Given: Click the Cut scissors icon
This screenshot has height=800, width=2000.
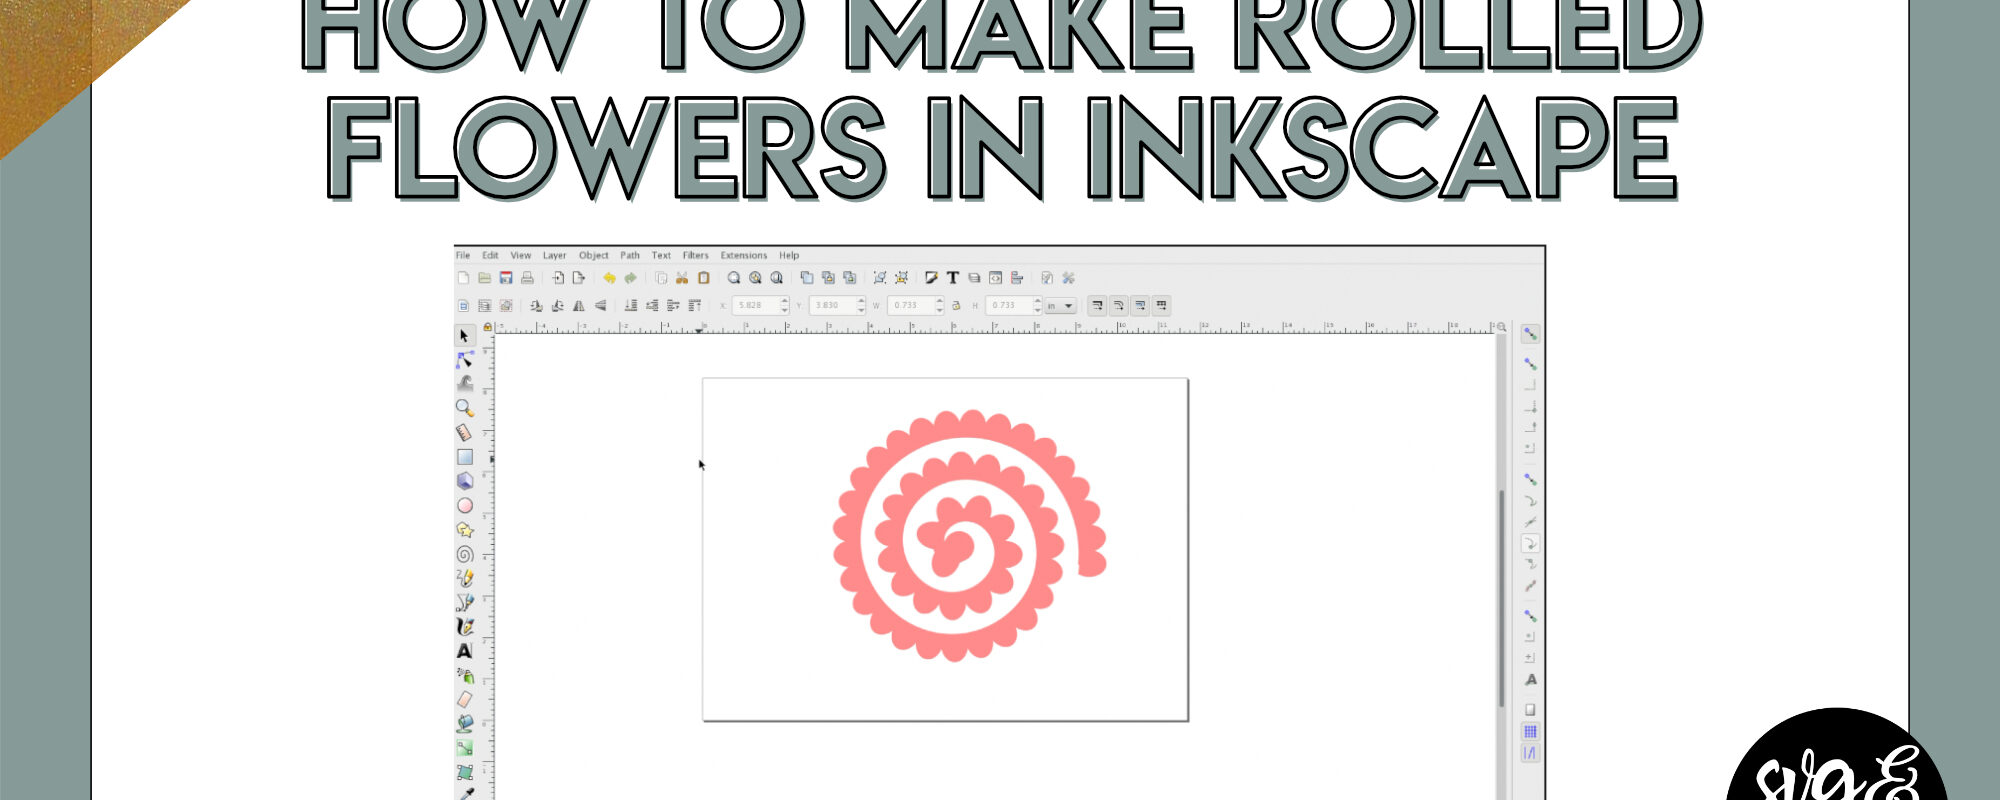Looking at the screenshot, I should click(682, 278).
